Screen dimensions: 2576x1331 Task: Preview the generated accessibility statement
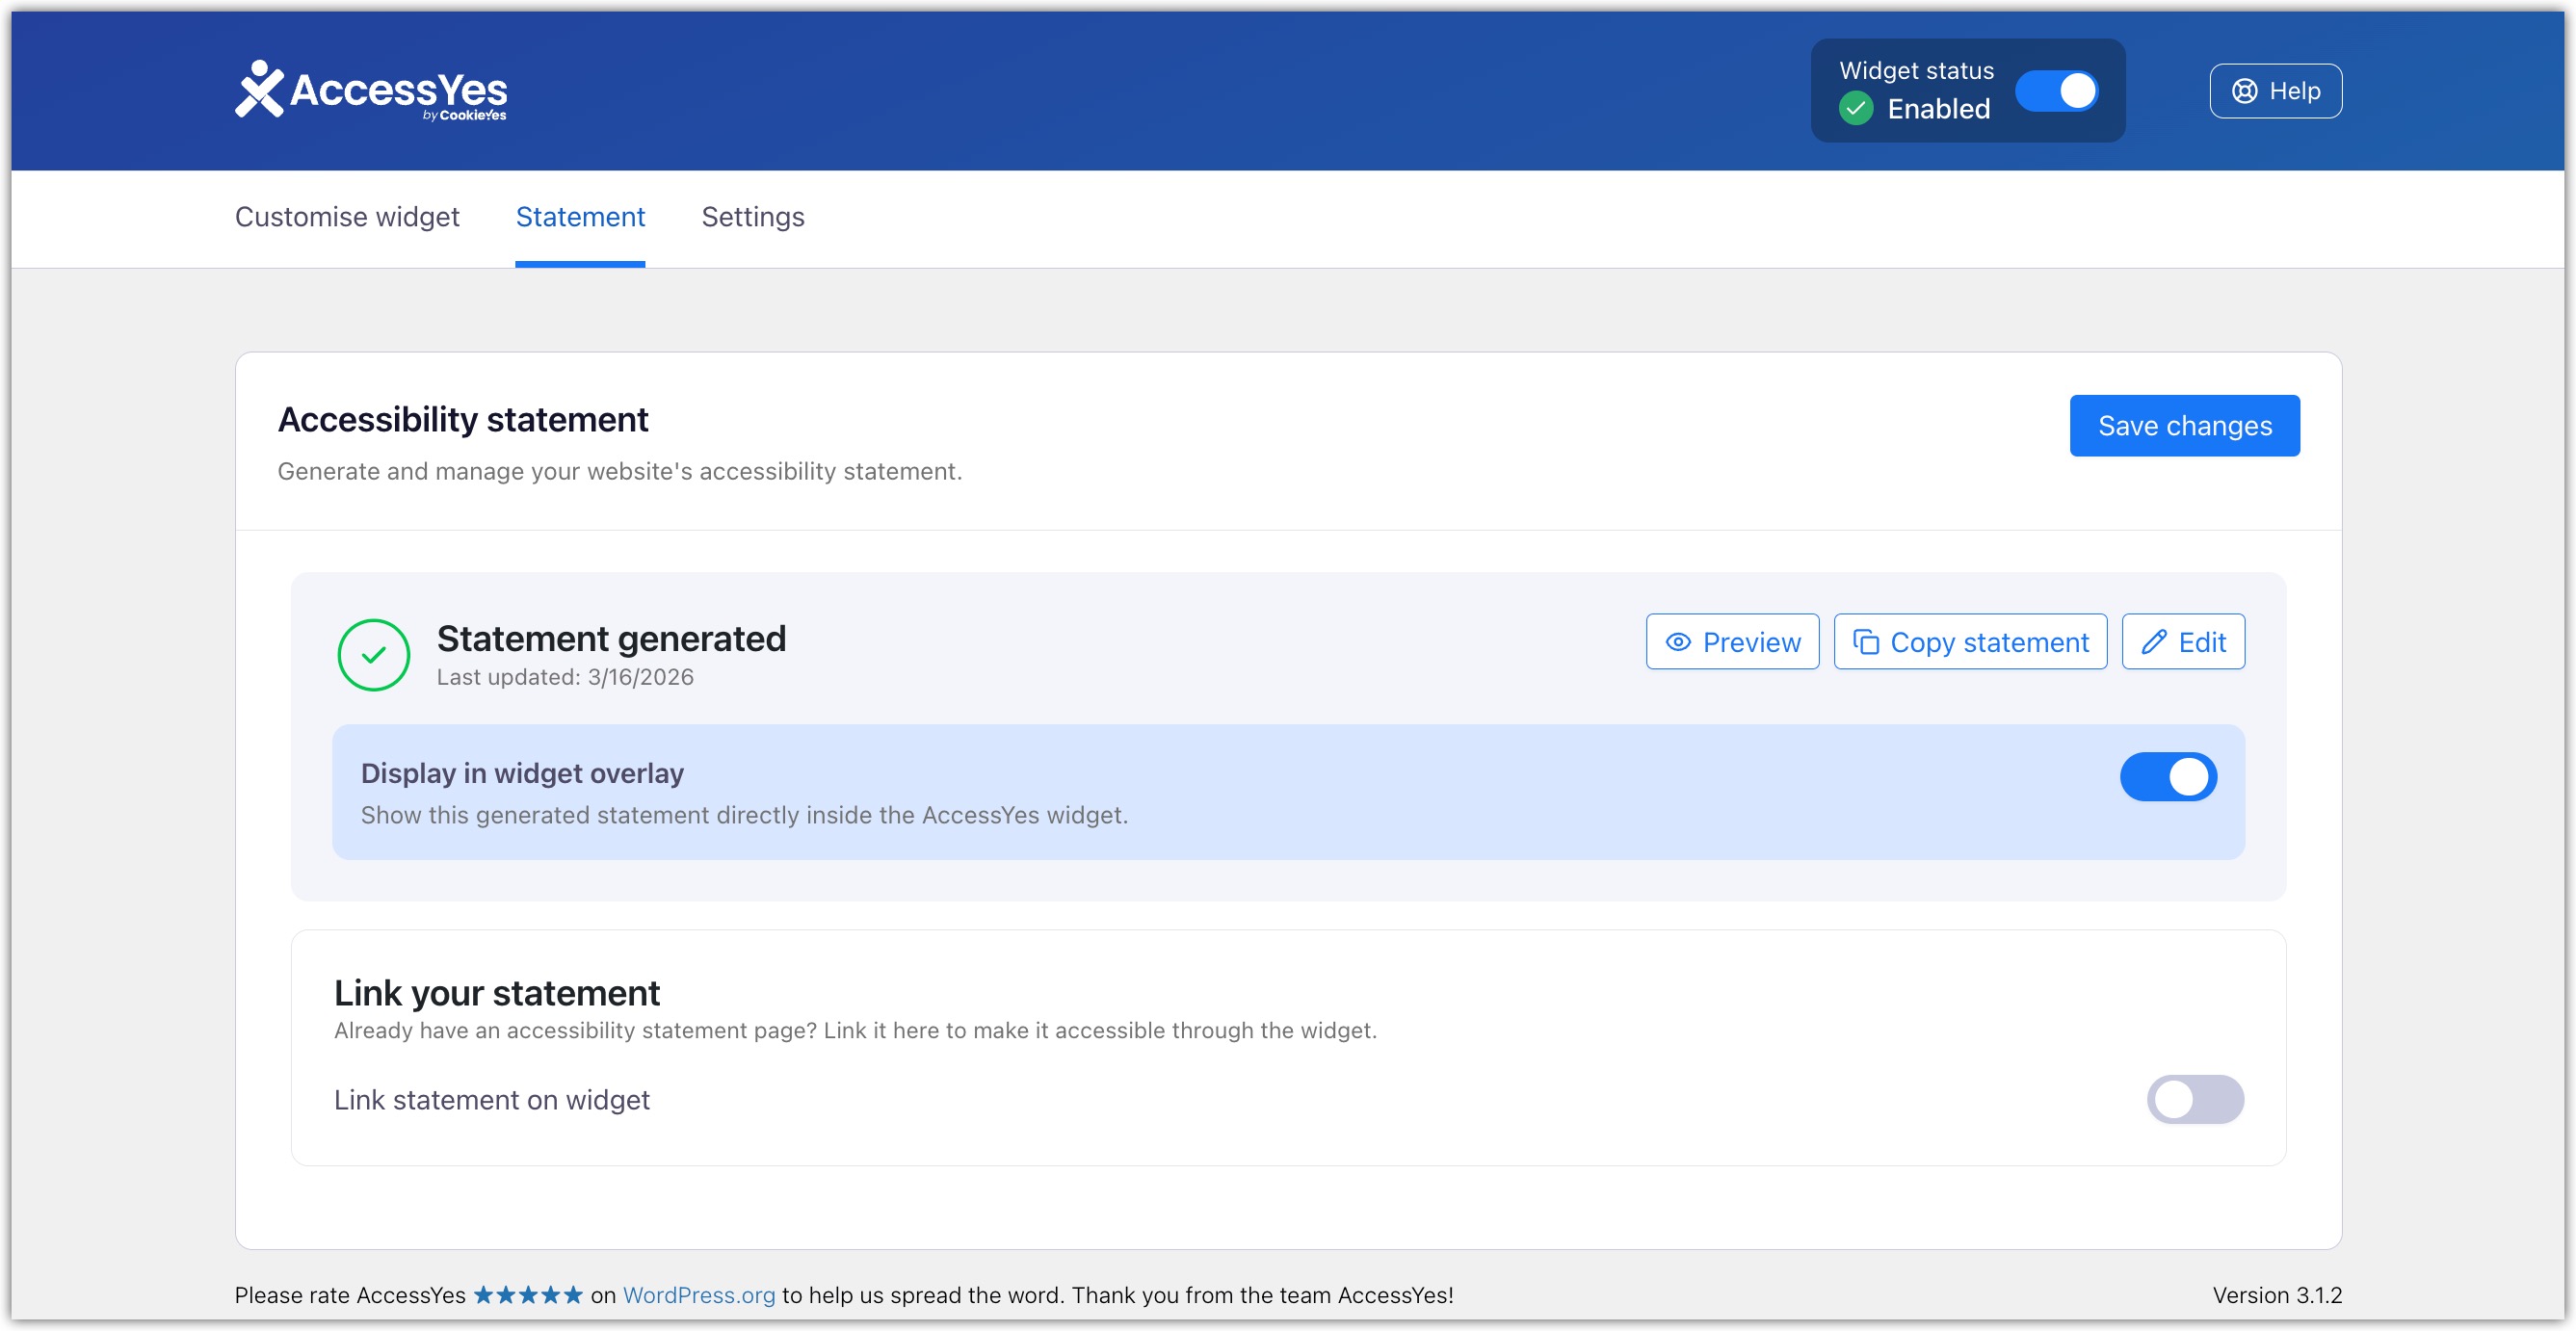pyautogui.click(x=1732, y=641)
